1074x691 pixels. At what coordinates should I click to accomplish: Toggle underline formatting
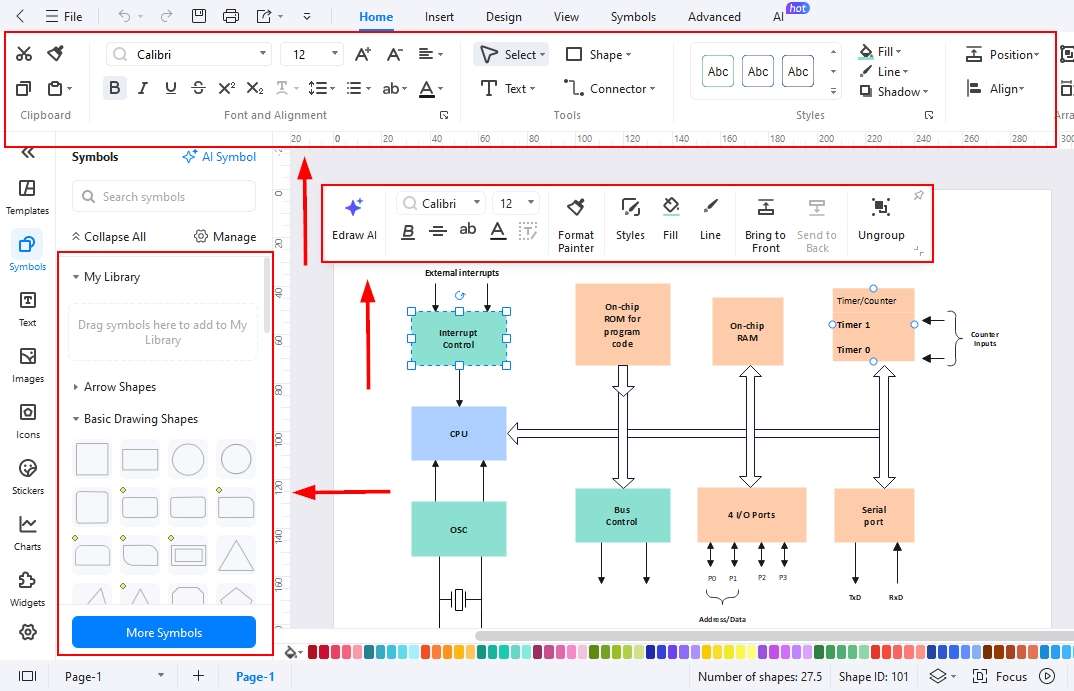pyautogui.click(x=170, y=88)
